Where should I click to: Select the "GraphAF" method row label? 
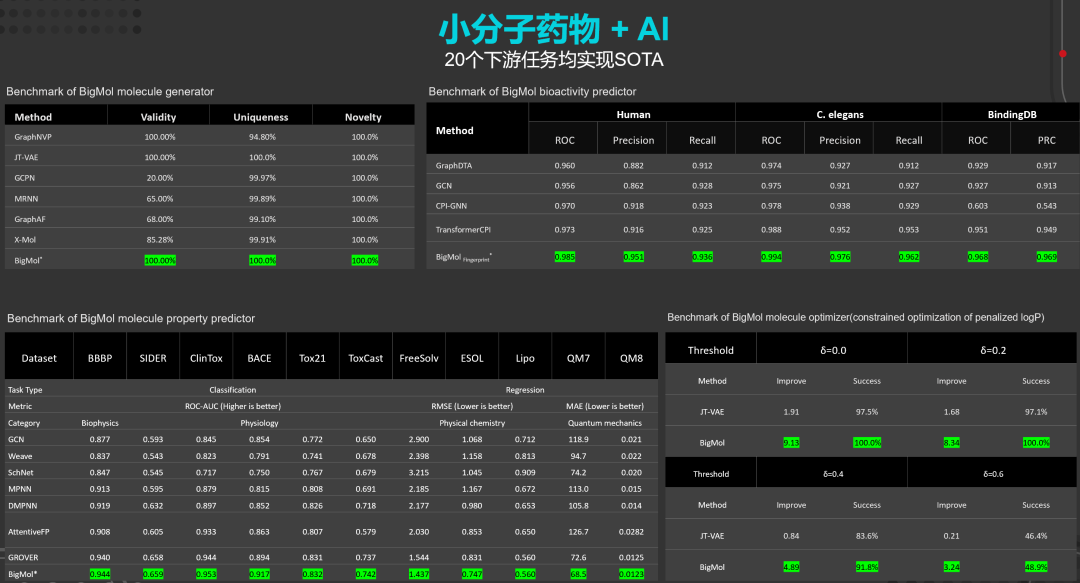[x=30, y=219]
